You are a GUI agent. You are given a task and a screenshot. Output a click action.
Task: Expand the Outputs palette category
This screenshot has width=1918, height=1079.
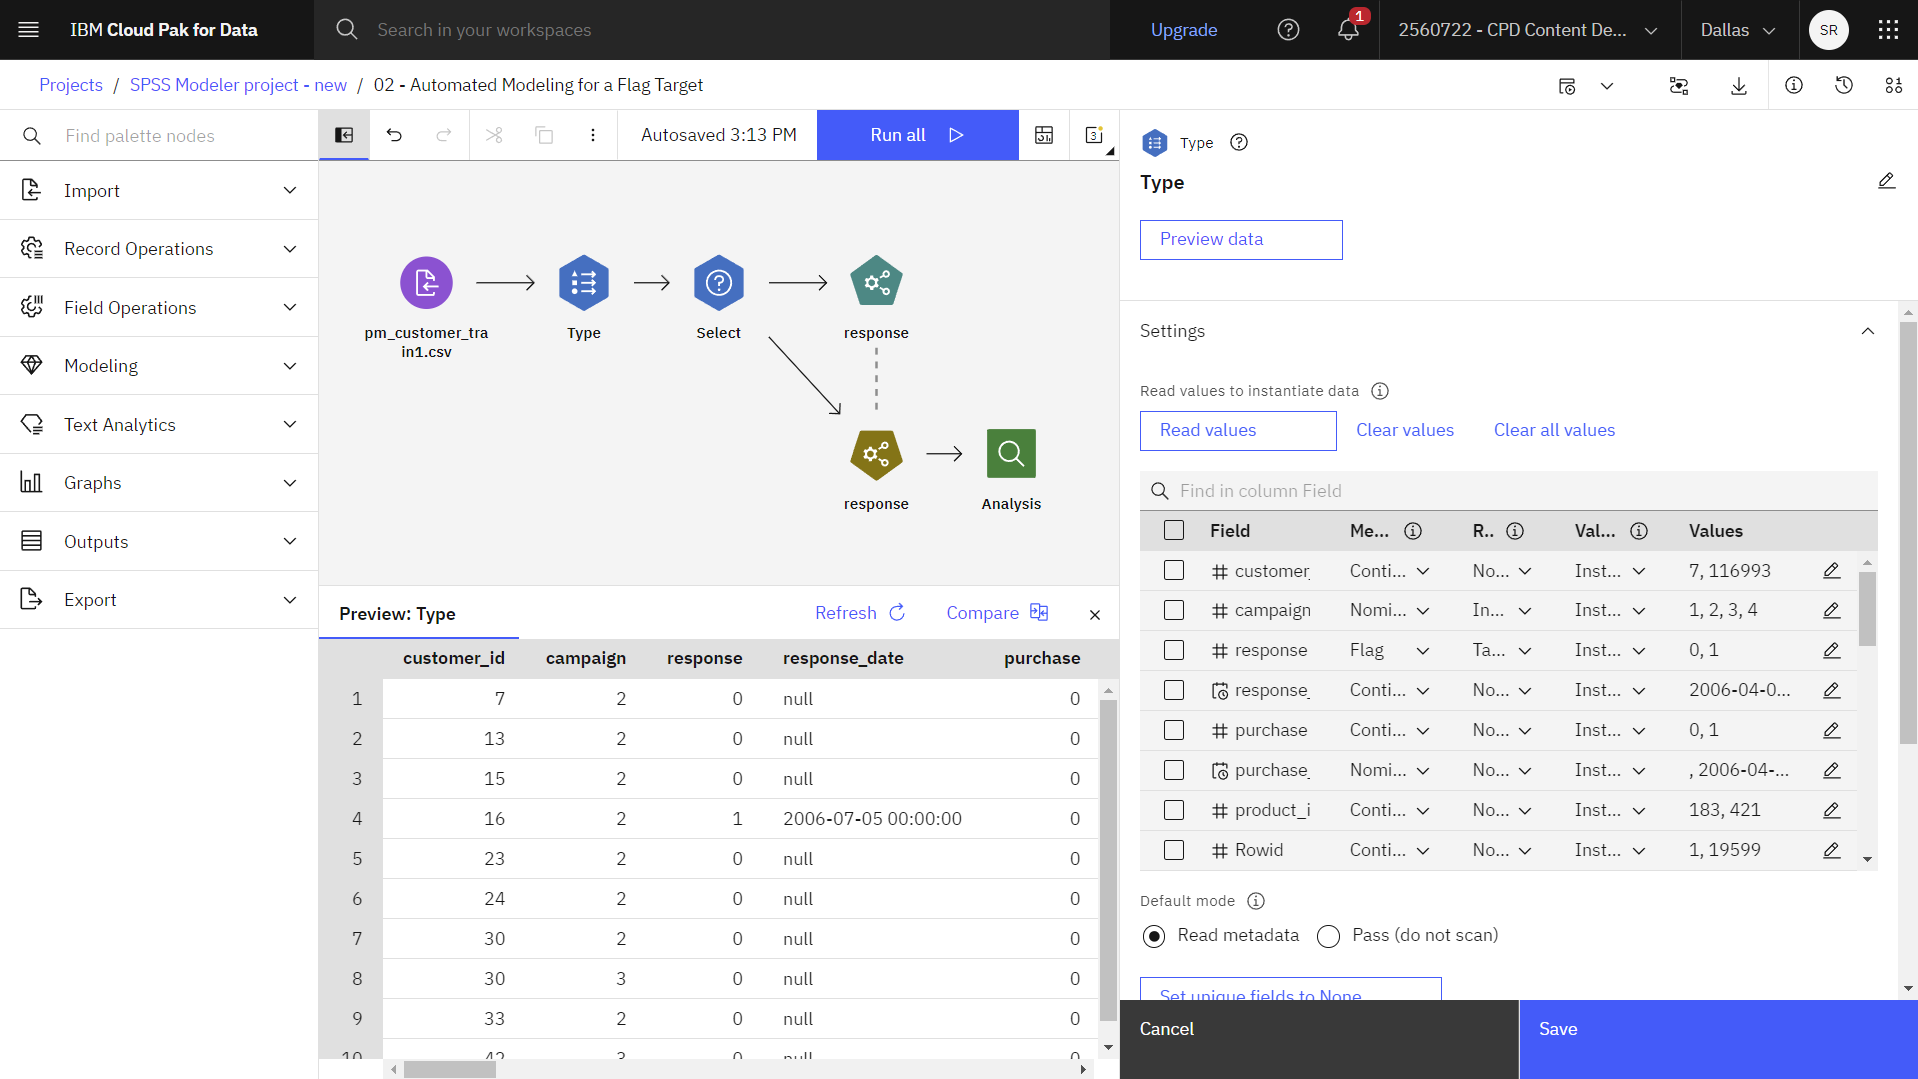point(159,541)
